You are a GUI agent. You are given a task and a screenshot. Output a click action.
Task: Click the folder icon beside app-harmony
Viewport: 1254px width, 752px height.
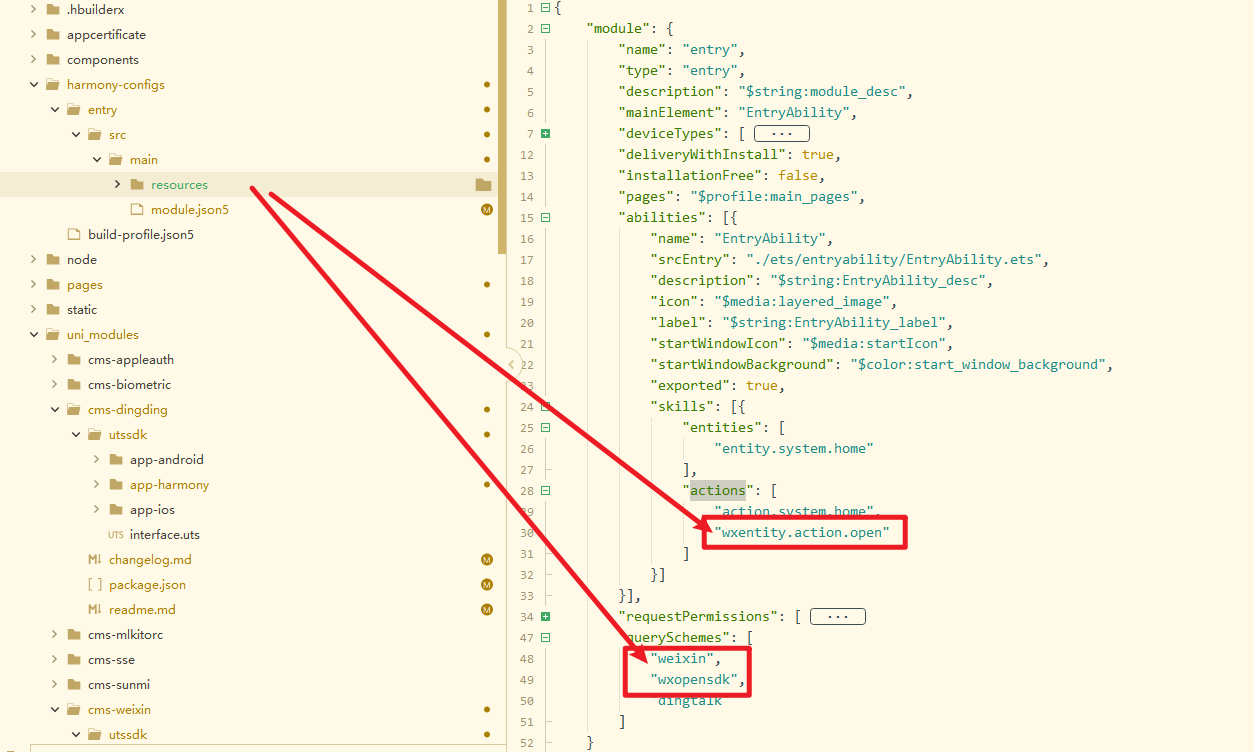click(116, 485)
